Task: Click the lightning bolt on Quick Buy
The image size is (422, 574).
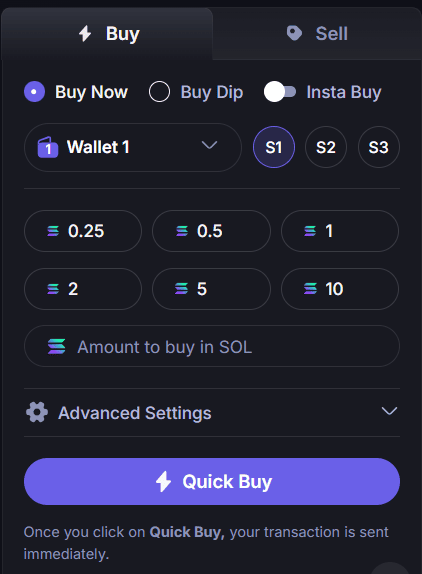Action: pos(163,481)
